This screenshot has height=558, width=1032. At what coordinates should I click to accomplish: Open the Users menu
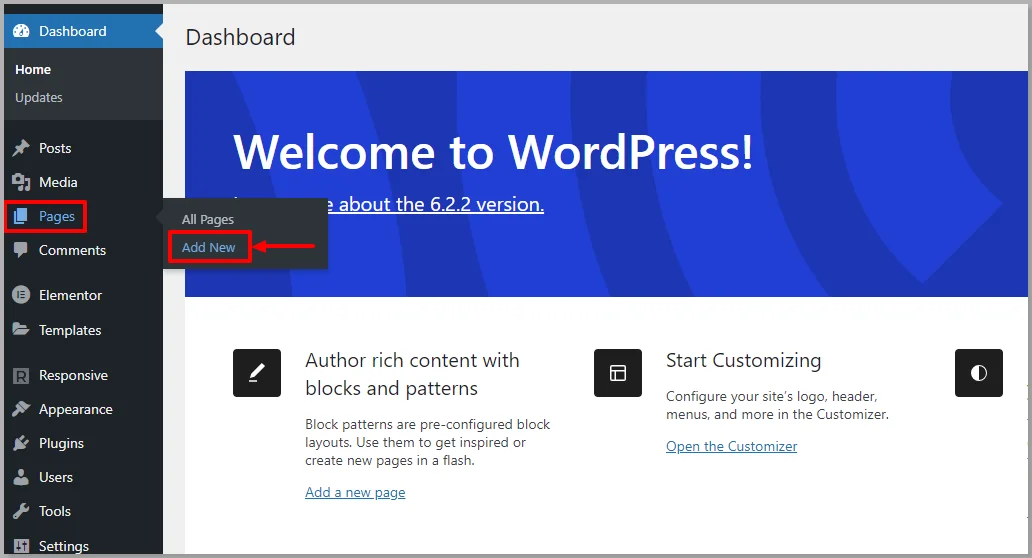[56, 477]
